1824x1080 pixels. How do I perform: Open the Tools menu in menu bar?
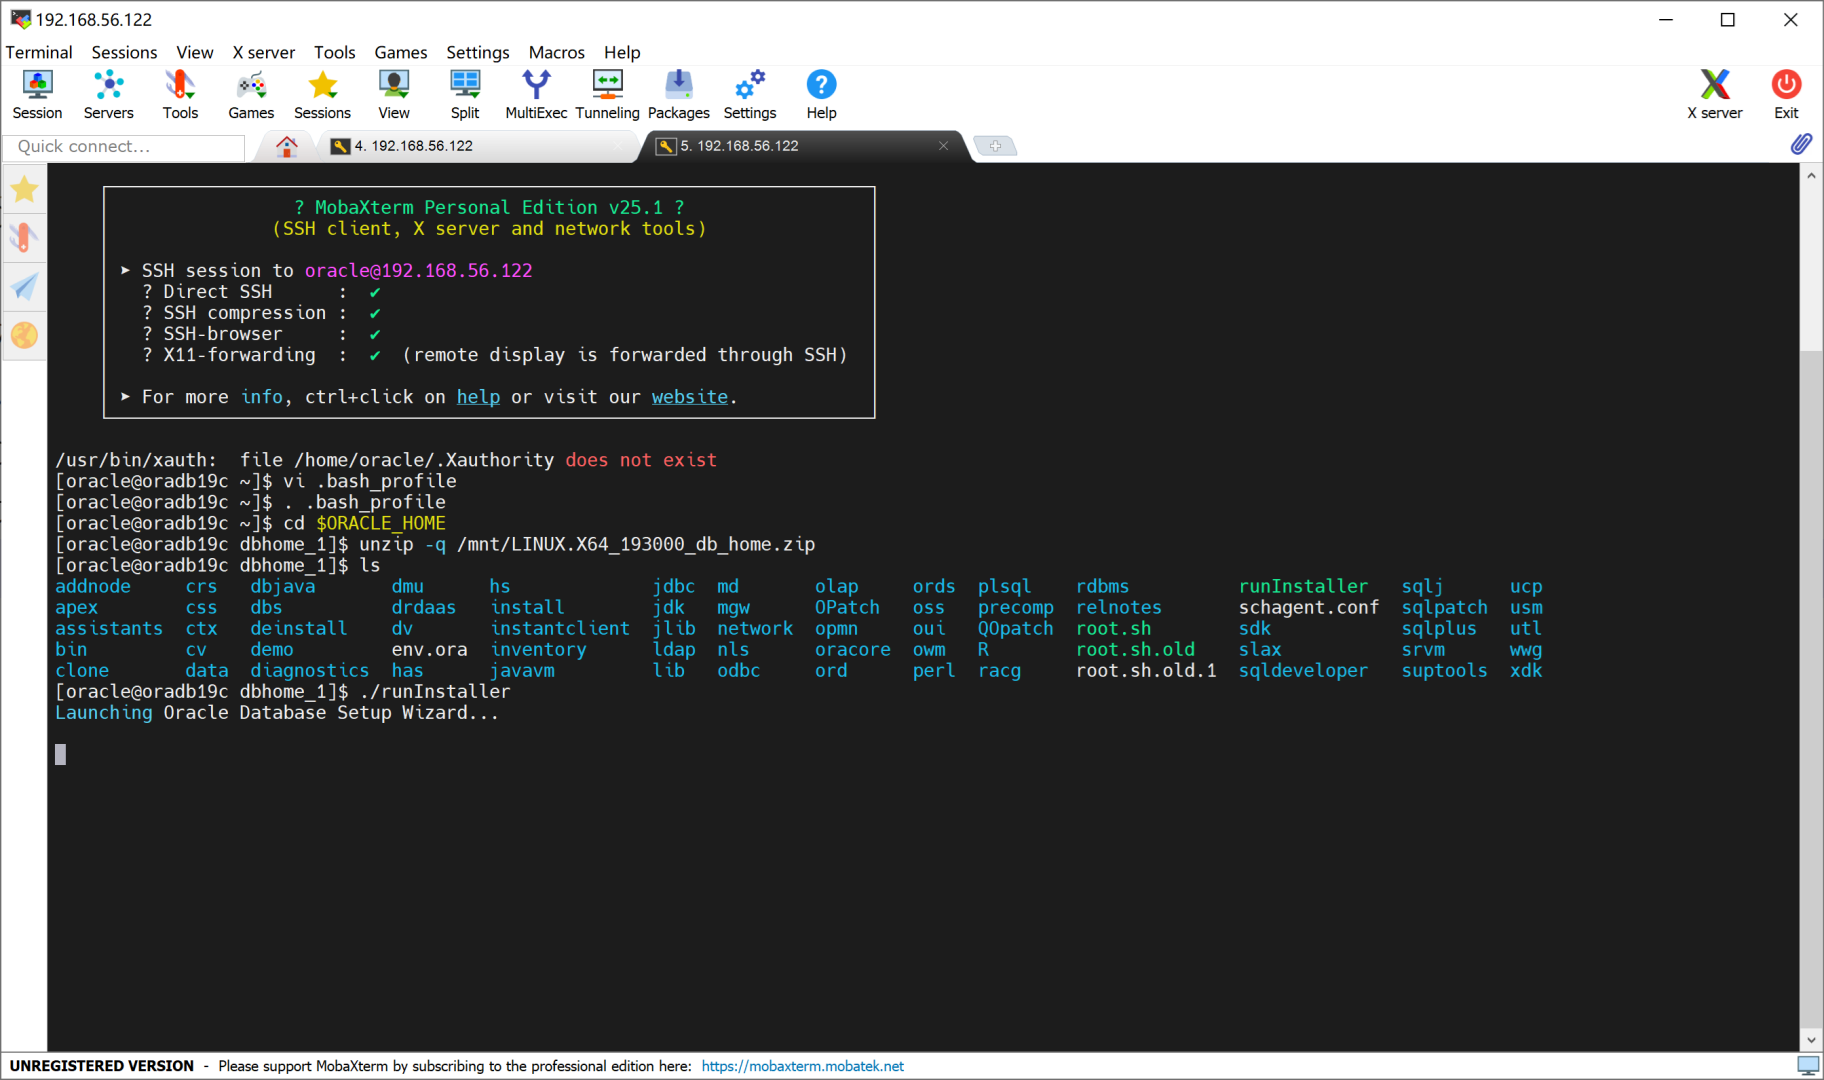pyautogui.click(x=334, y=52)
